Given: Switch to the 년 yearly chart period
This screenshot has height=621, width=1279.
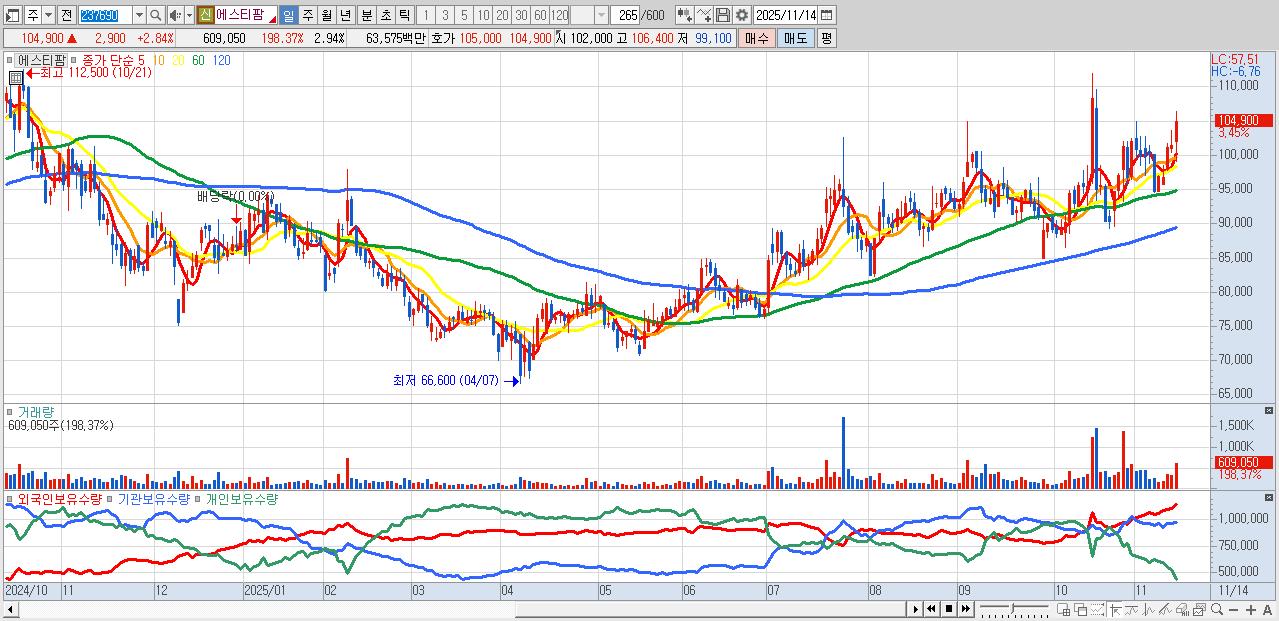Looking at the screenshot, I should tap(345, 15).
